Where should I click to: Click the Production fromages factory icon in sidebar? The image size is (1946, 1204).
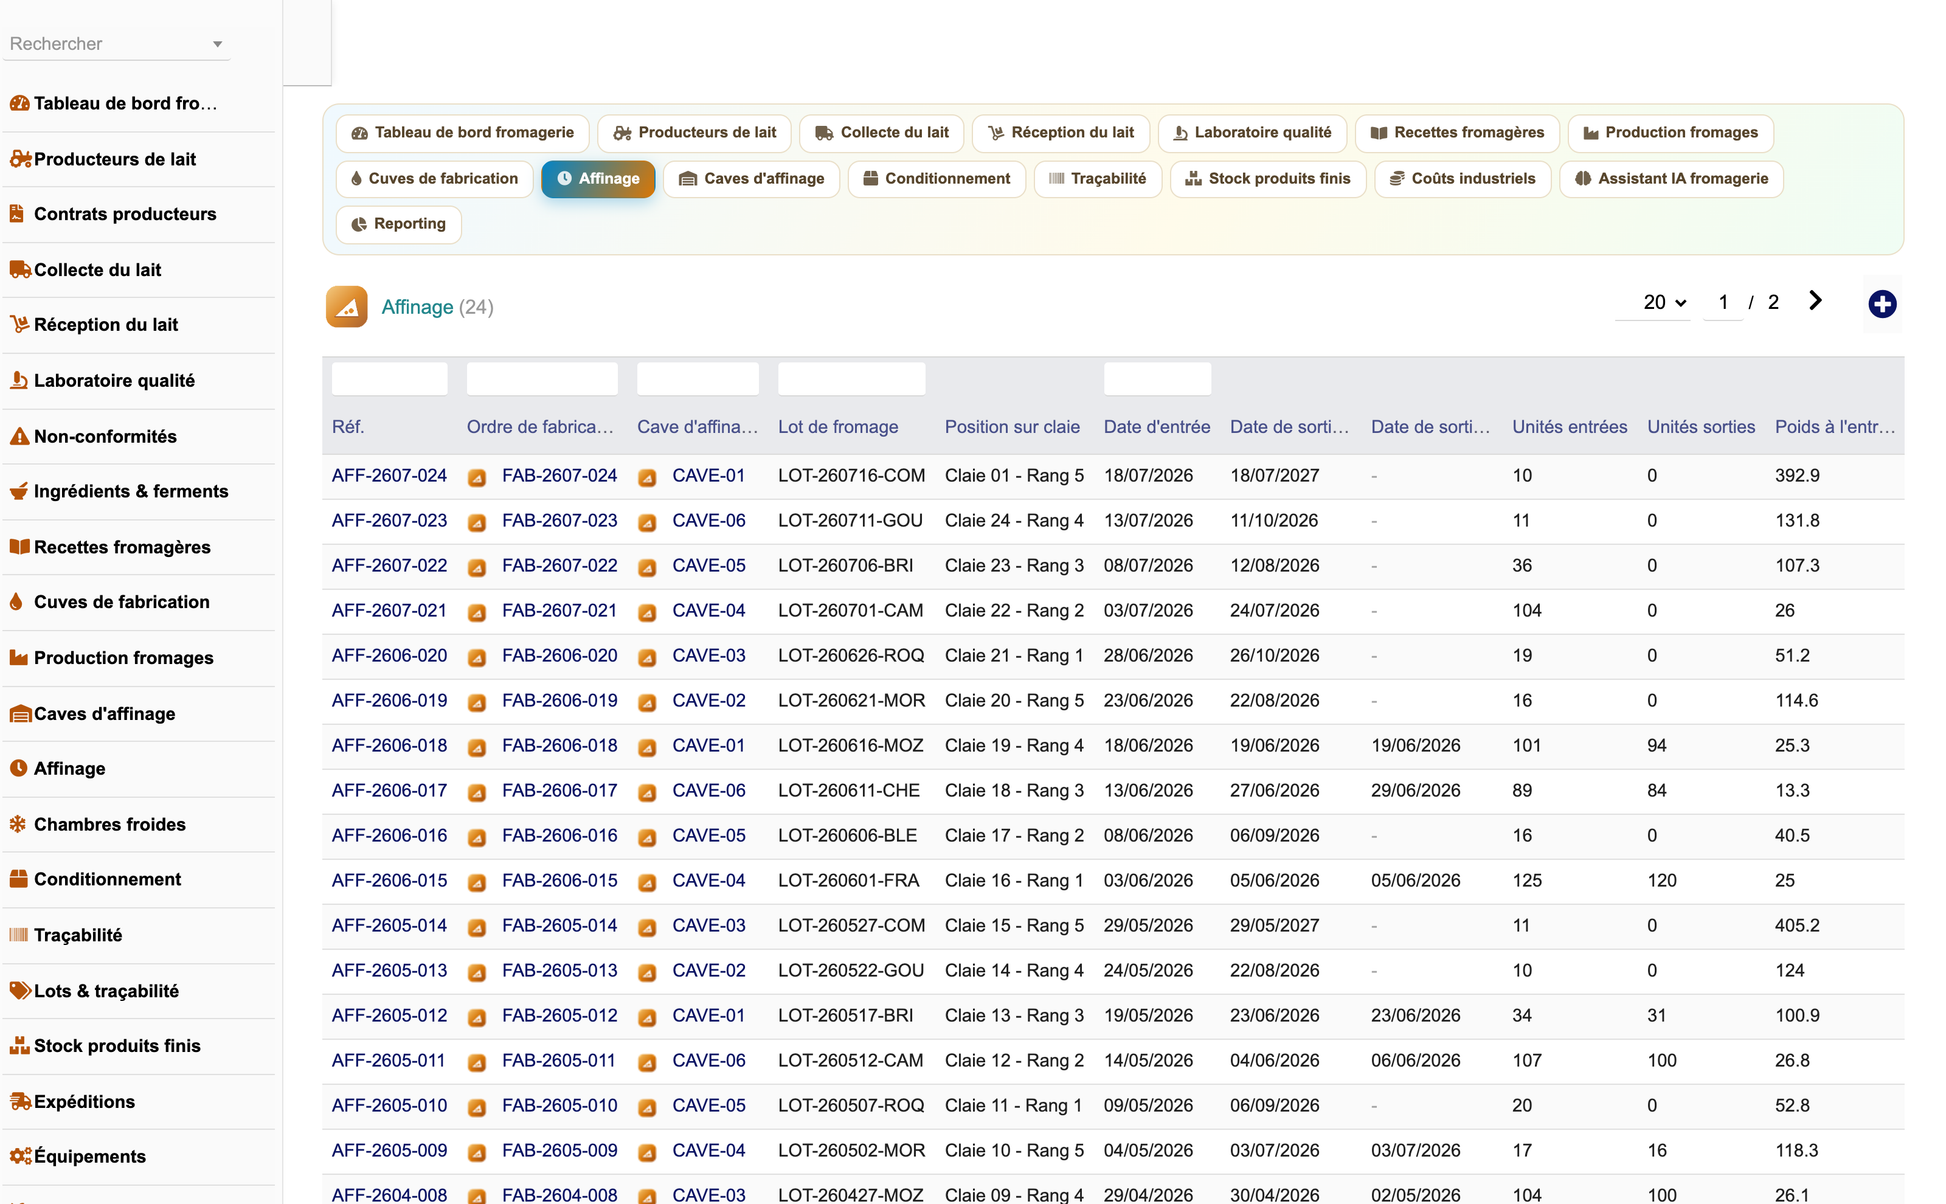19,658
